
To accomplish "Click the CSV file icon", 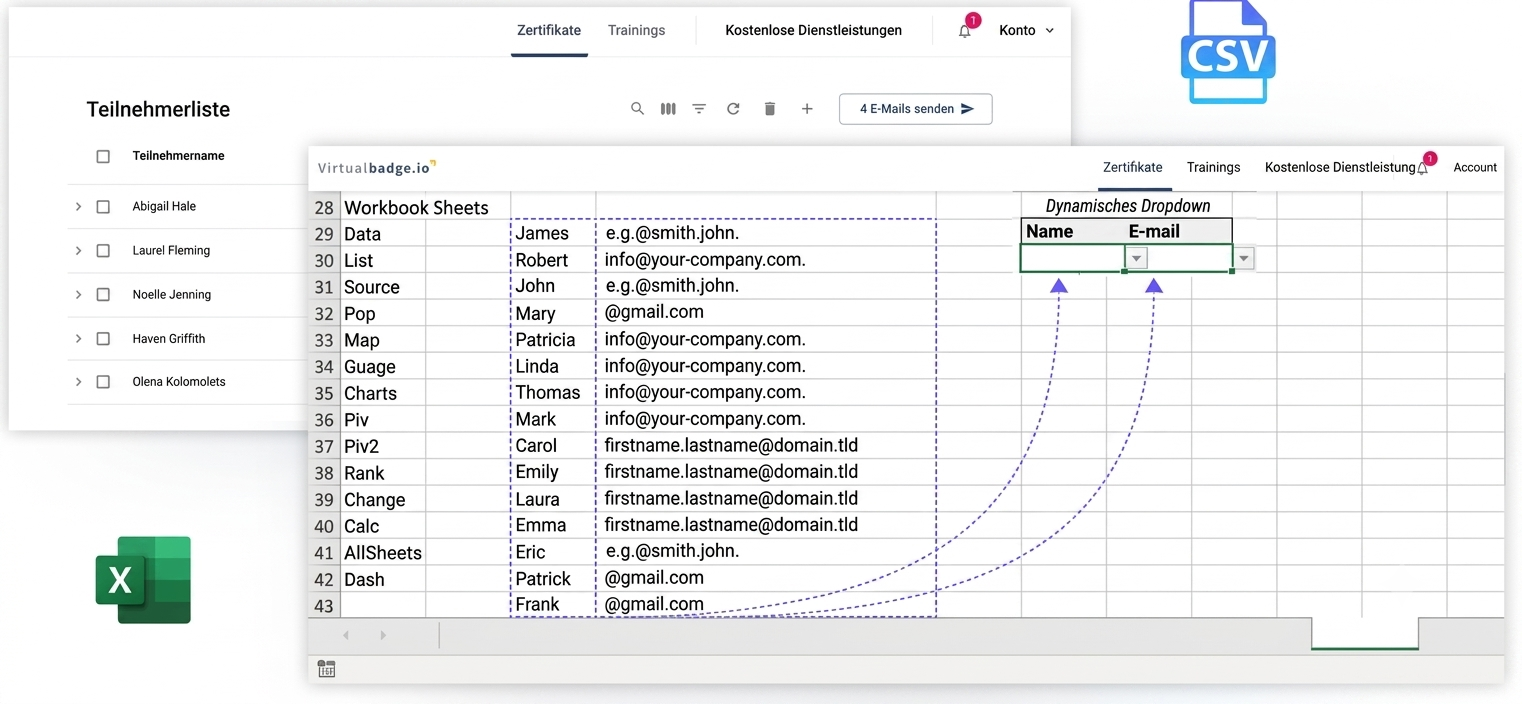I will (1227, 52).
